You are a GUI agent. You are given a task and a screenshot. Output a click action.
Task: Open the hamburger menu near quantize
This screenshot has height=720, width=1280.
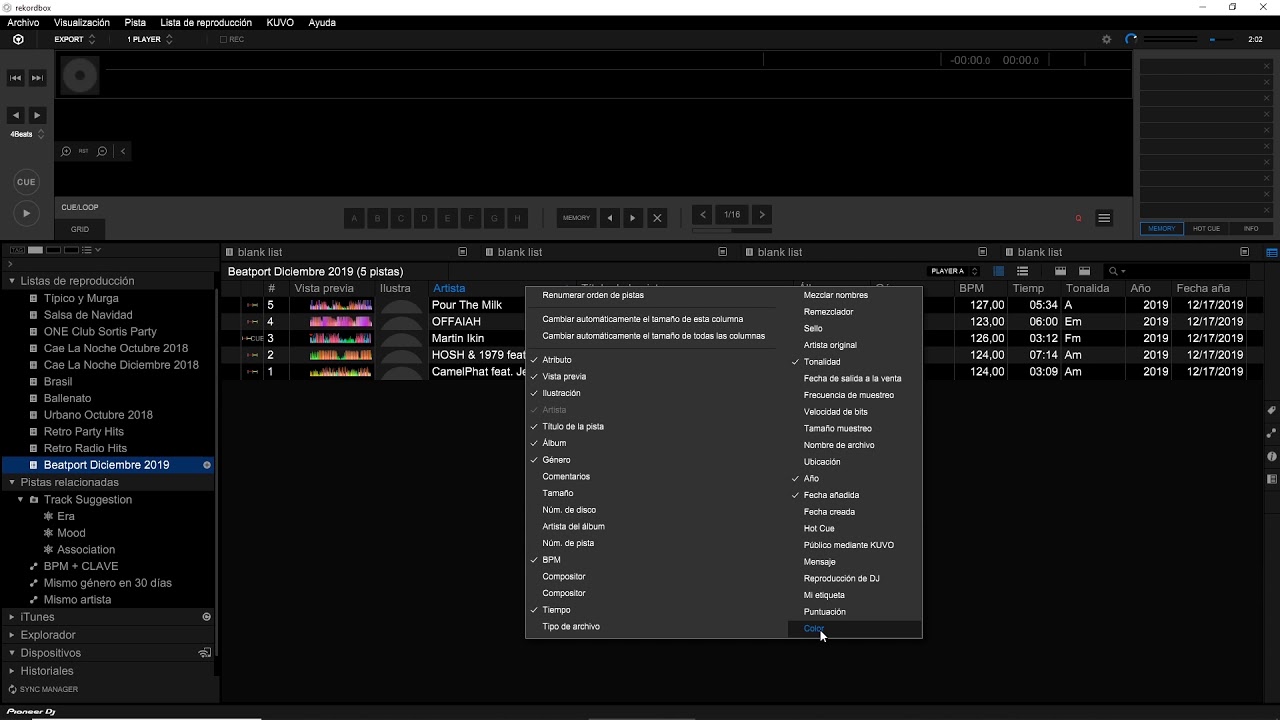1104,218
